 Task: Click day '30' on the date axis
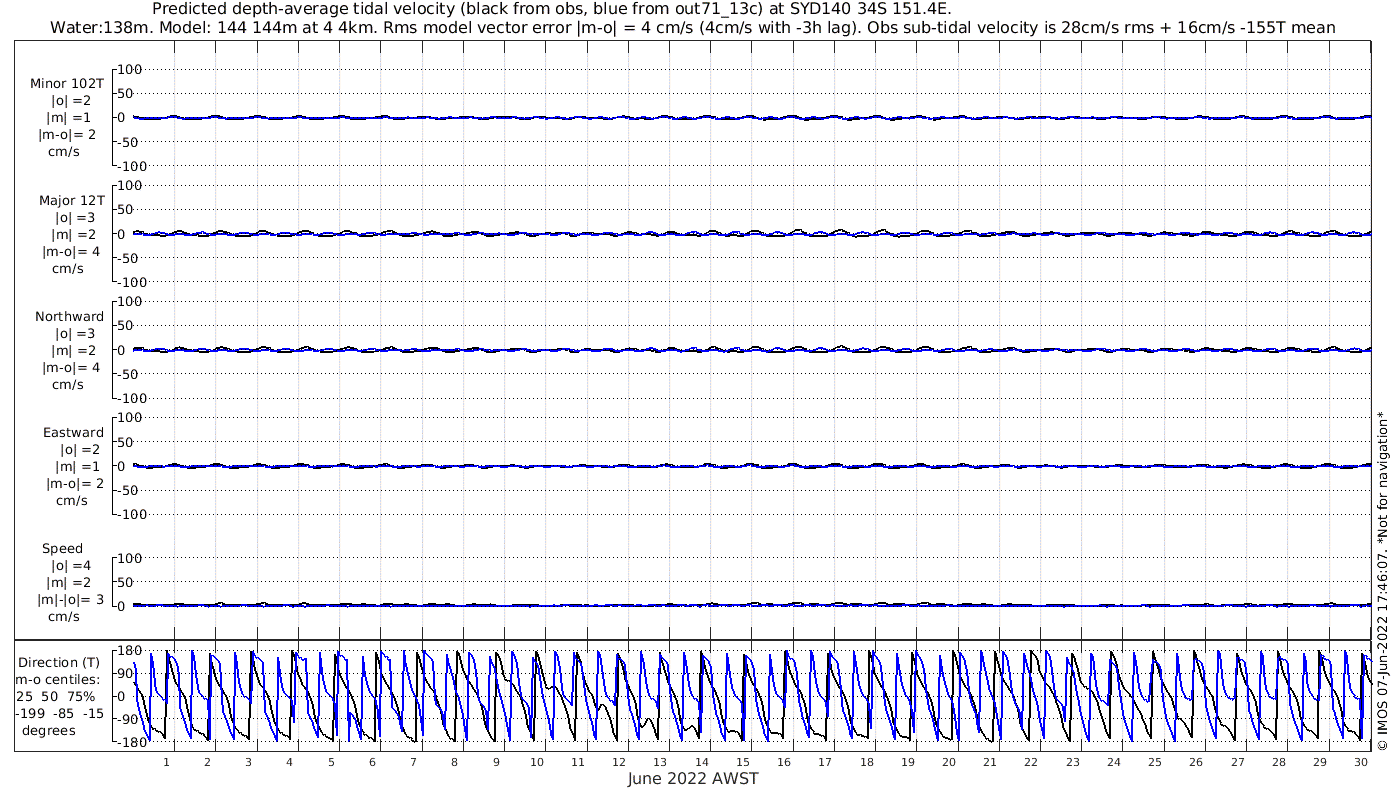point(1361,762)
